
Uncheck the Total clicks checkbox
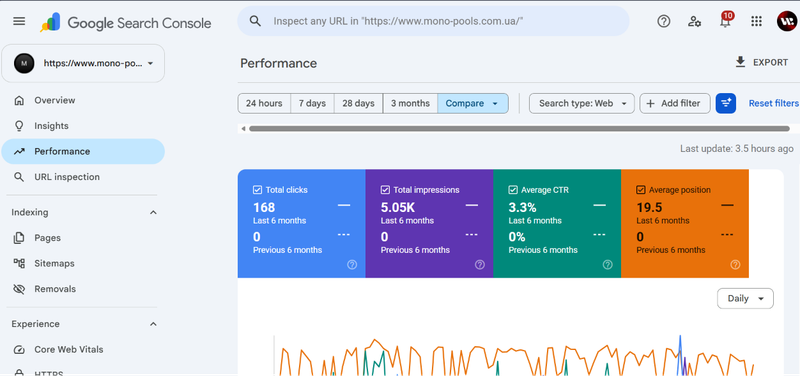tap(257, 190)
